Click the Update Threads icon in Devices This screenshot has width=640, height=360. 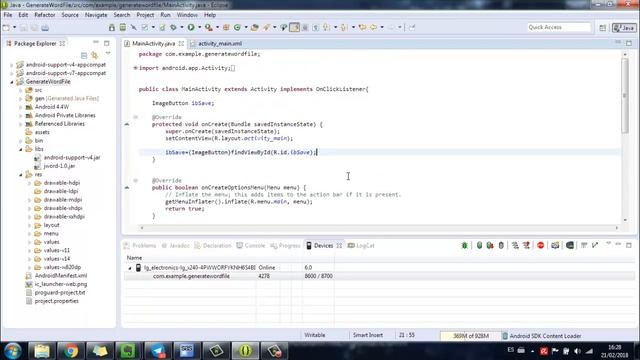click(x=515, y=245)
